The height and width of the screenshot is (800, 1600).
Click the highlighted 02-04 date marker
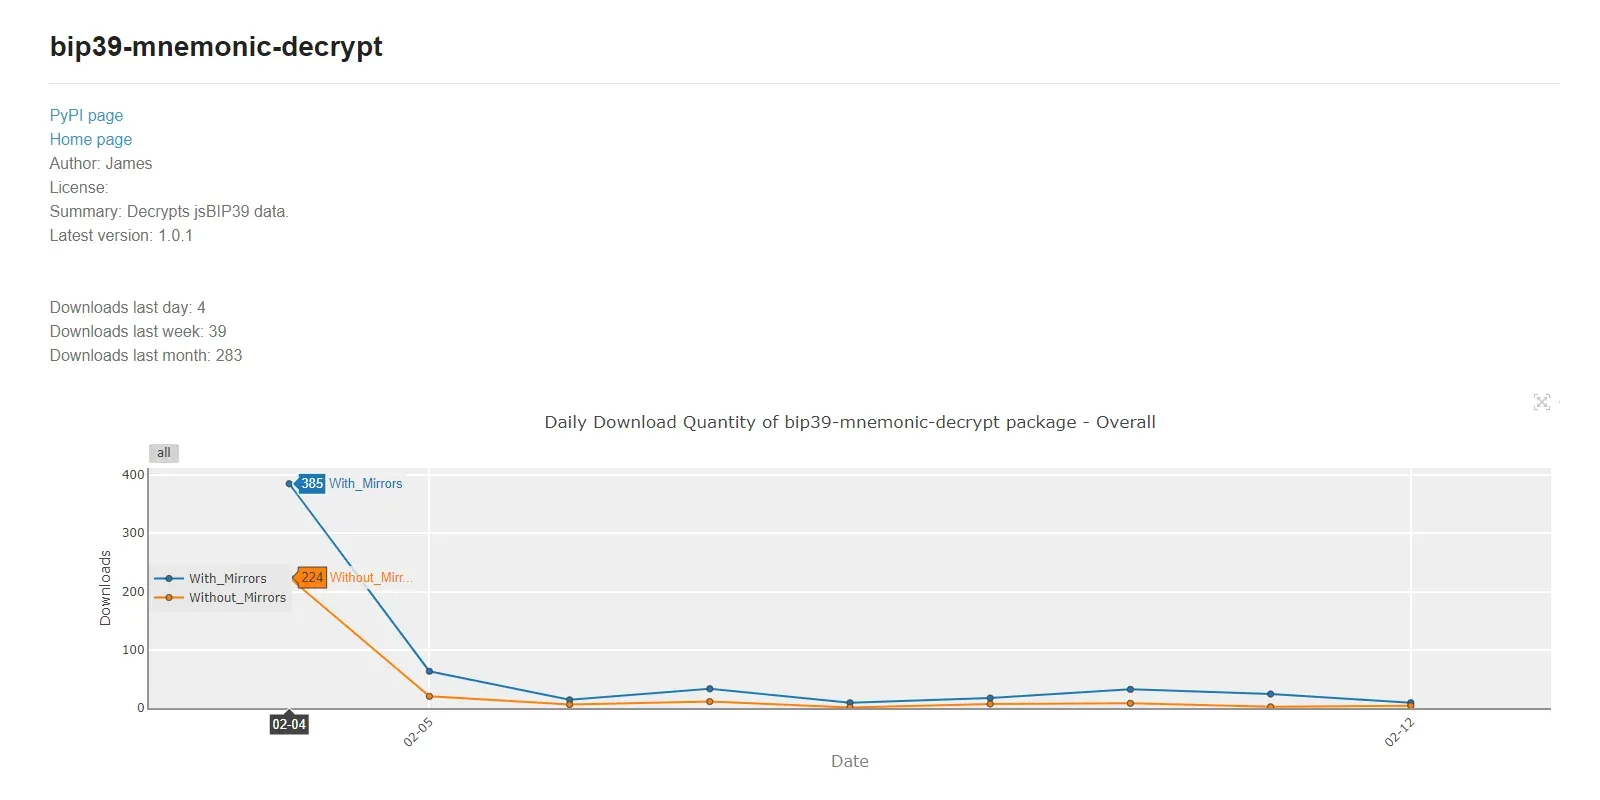(290, 724)
